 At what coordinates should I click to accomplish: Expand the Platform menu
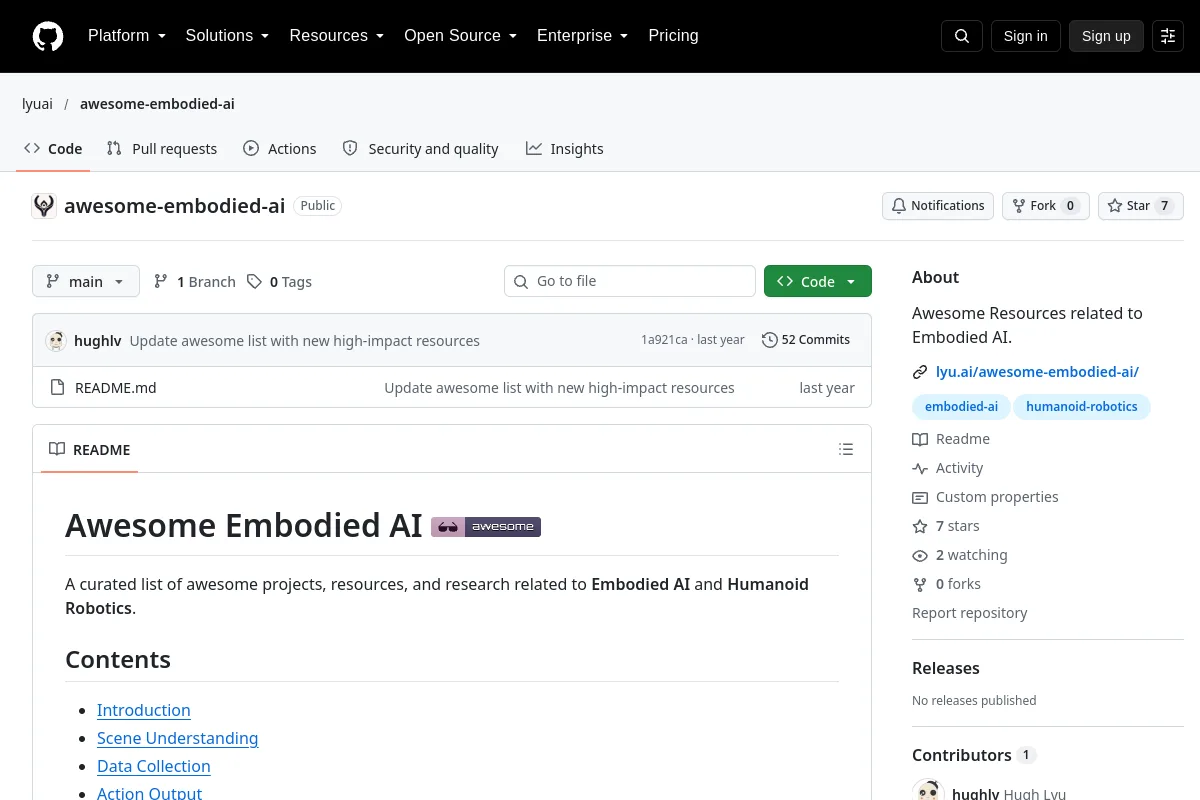click(127, 36)
